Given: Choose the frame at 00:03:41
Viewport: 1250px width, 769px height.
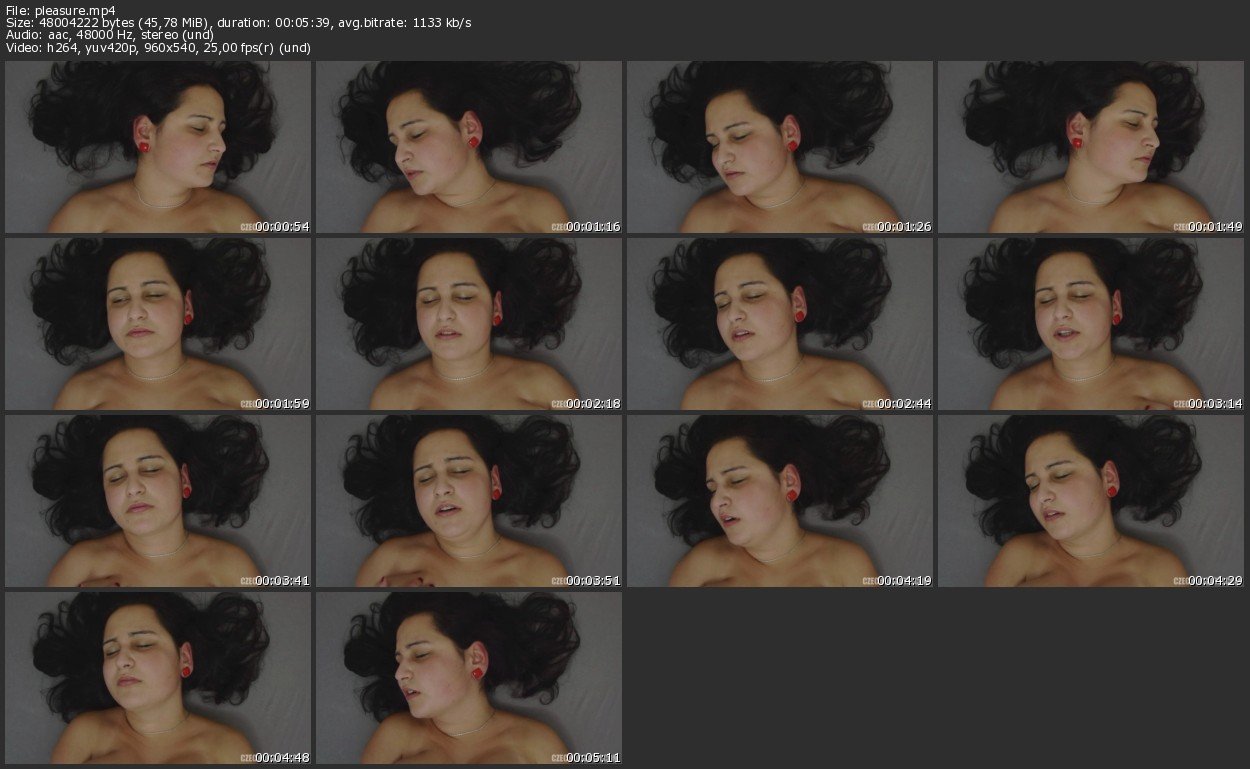Looking at the screenshot, I should click(158, 501).
